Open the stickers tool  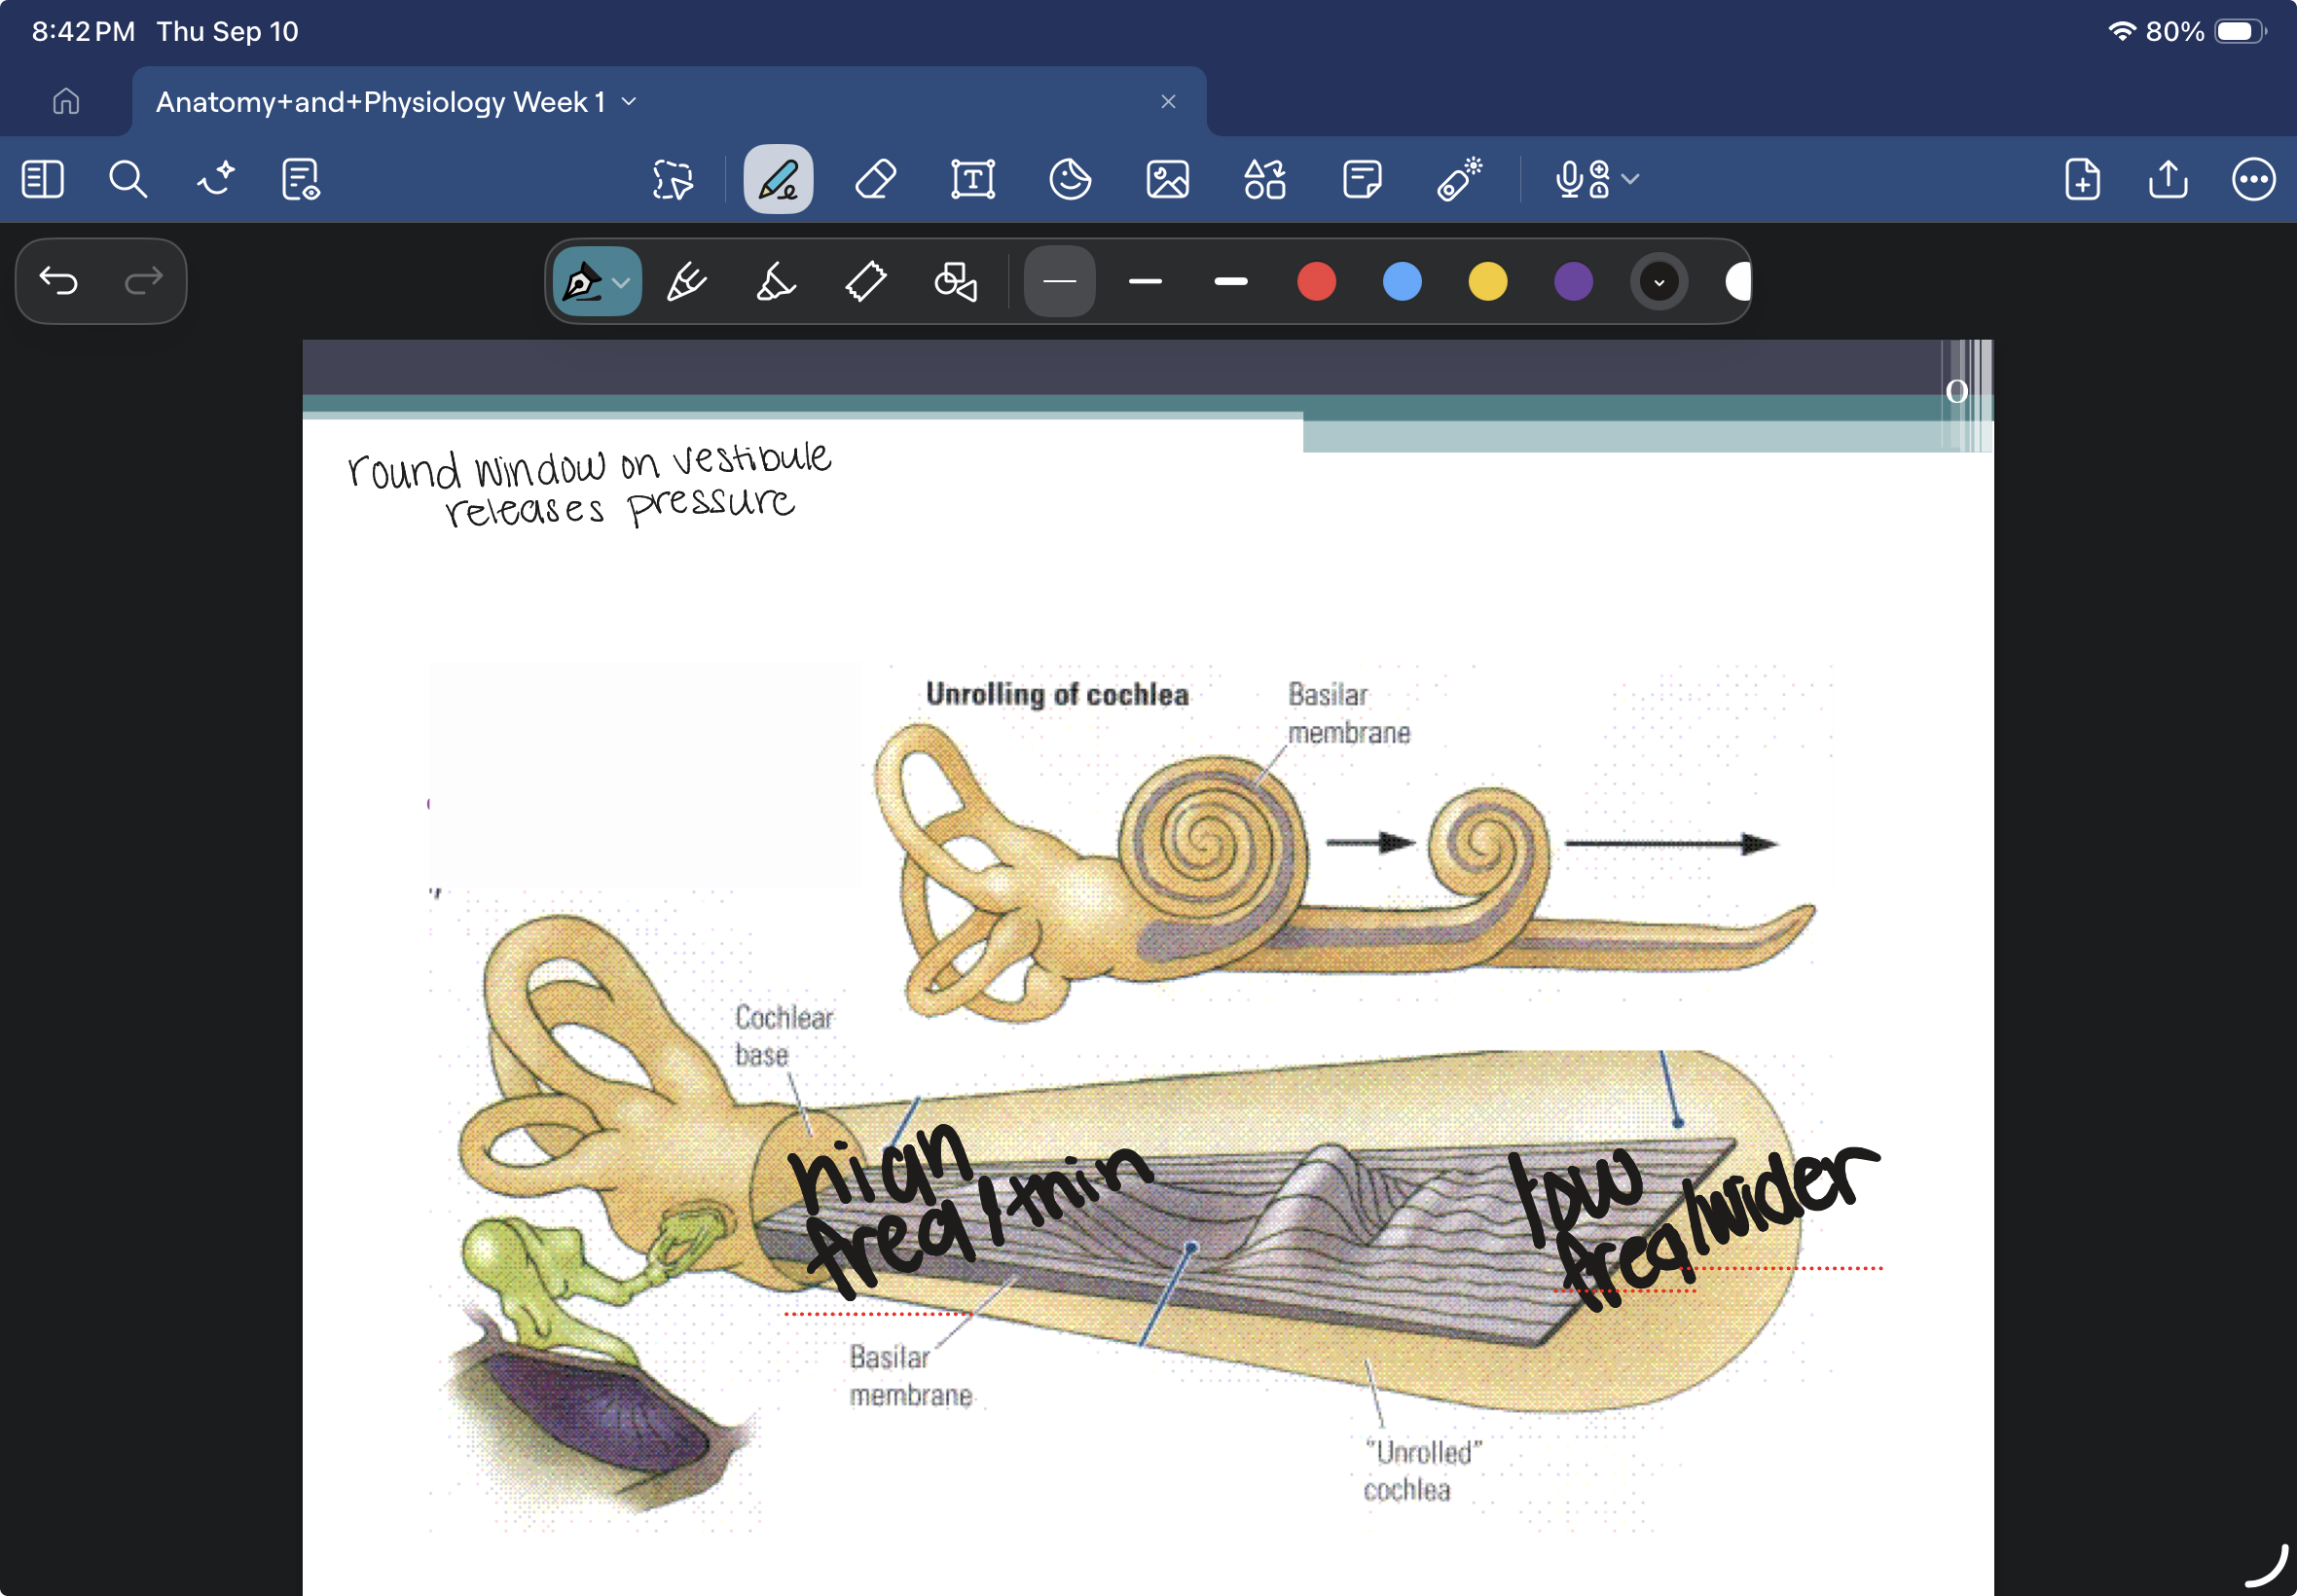[x=1070, y=180]
